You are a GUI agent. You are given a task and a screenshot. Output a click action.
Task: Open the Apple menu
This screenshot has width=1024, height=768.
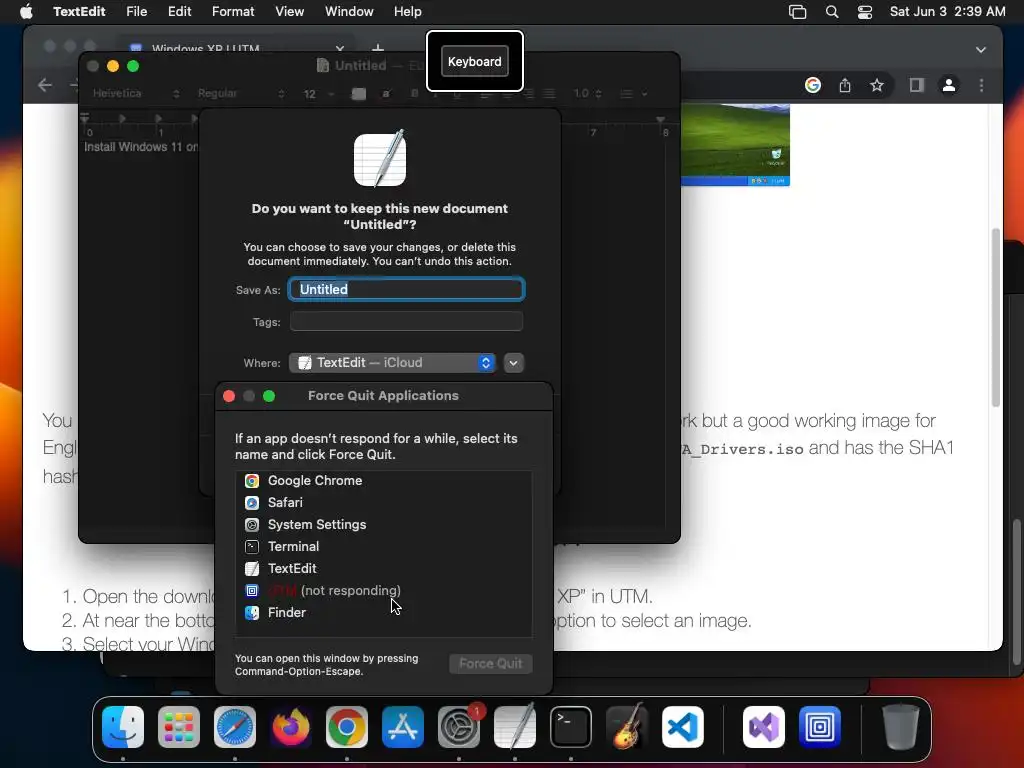click(x=26, y=12)
